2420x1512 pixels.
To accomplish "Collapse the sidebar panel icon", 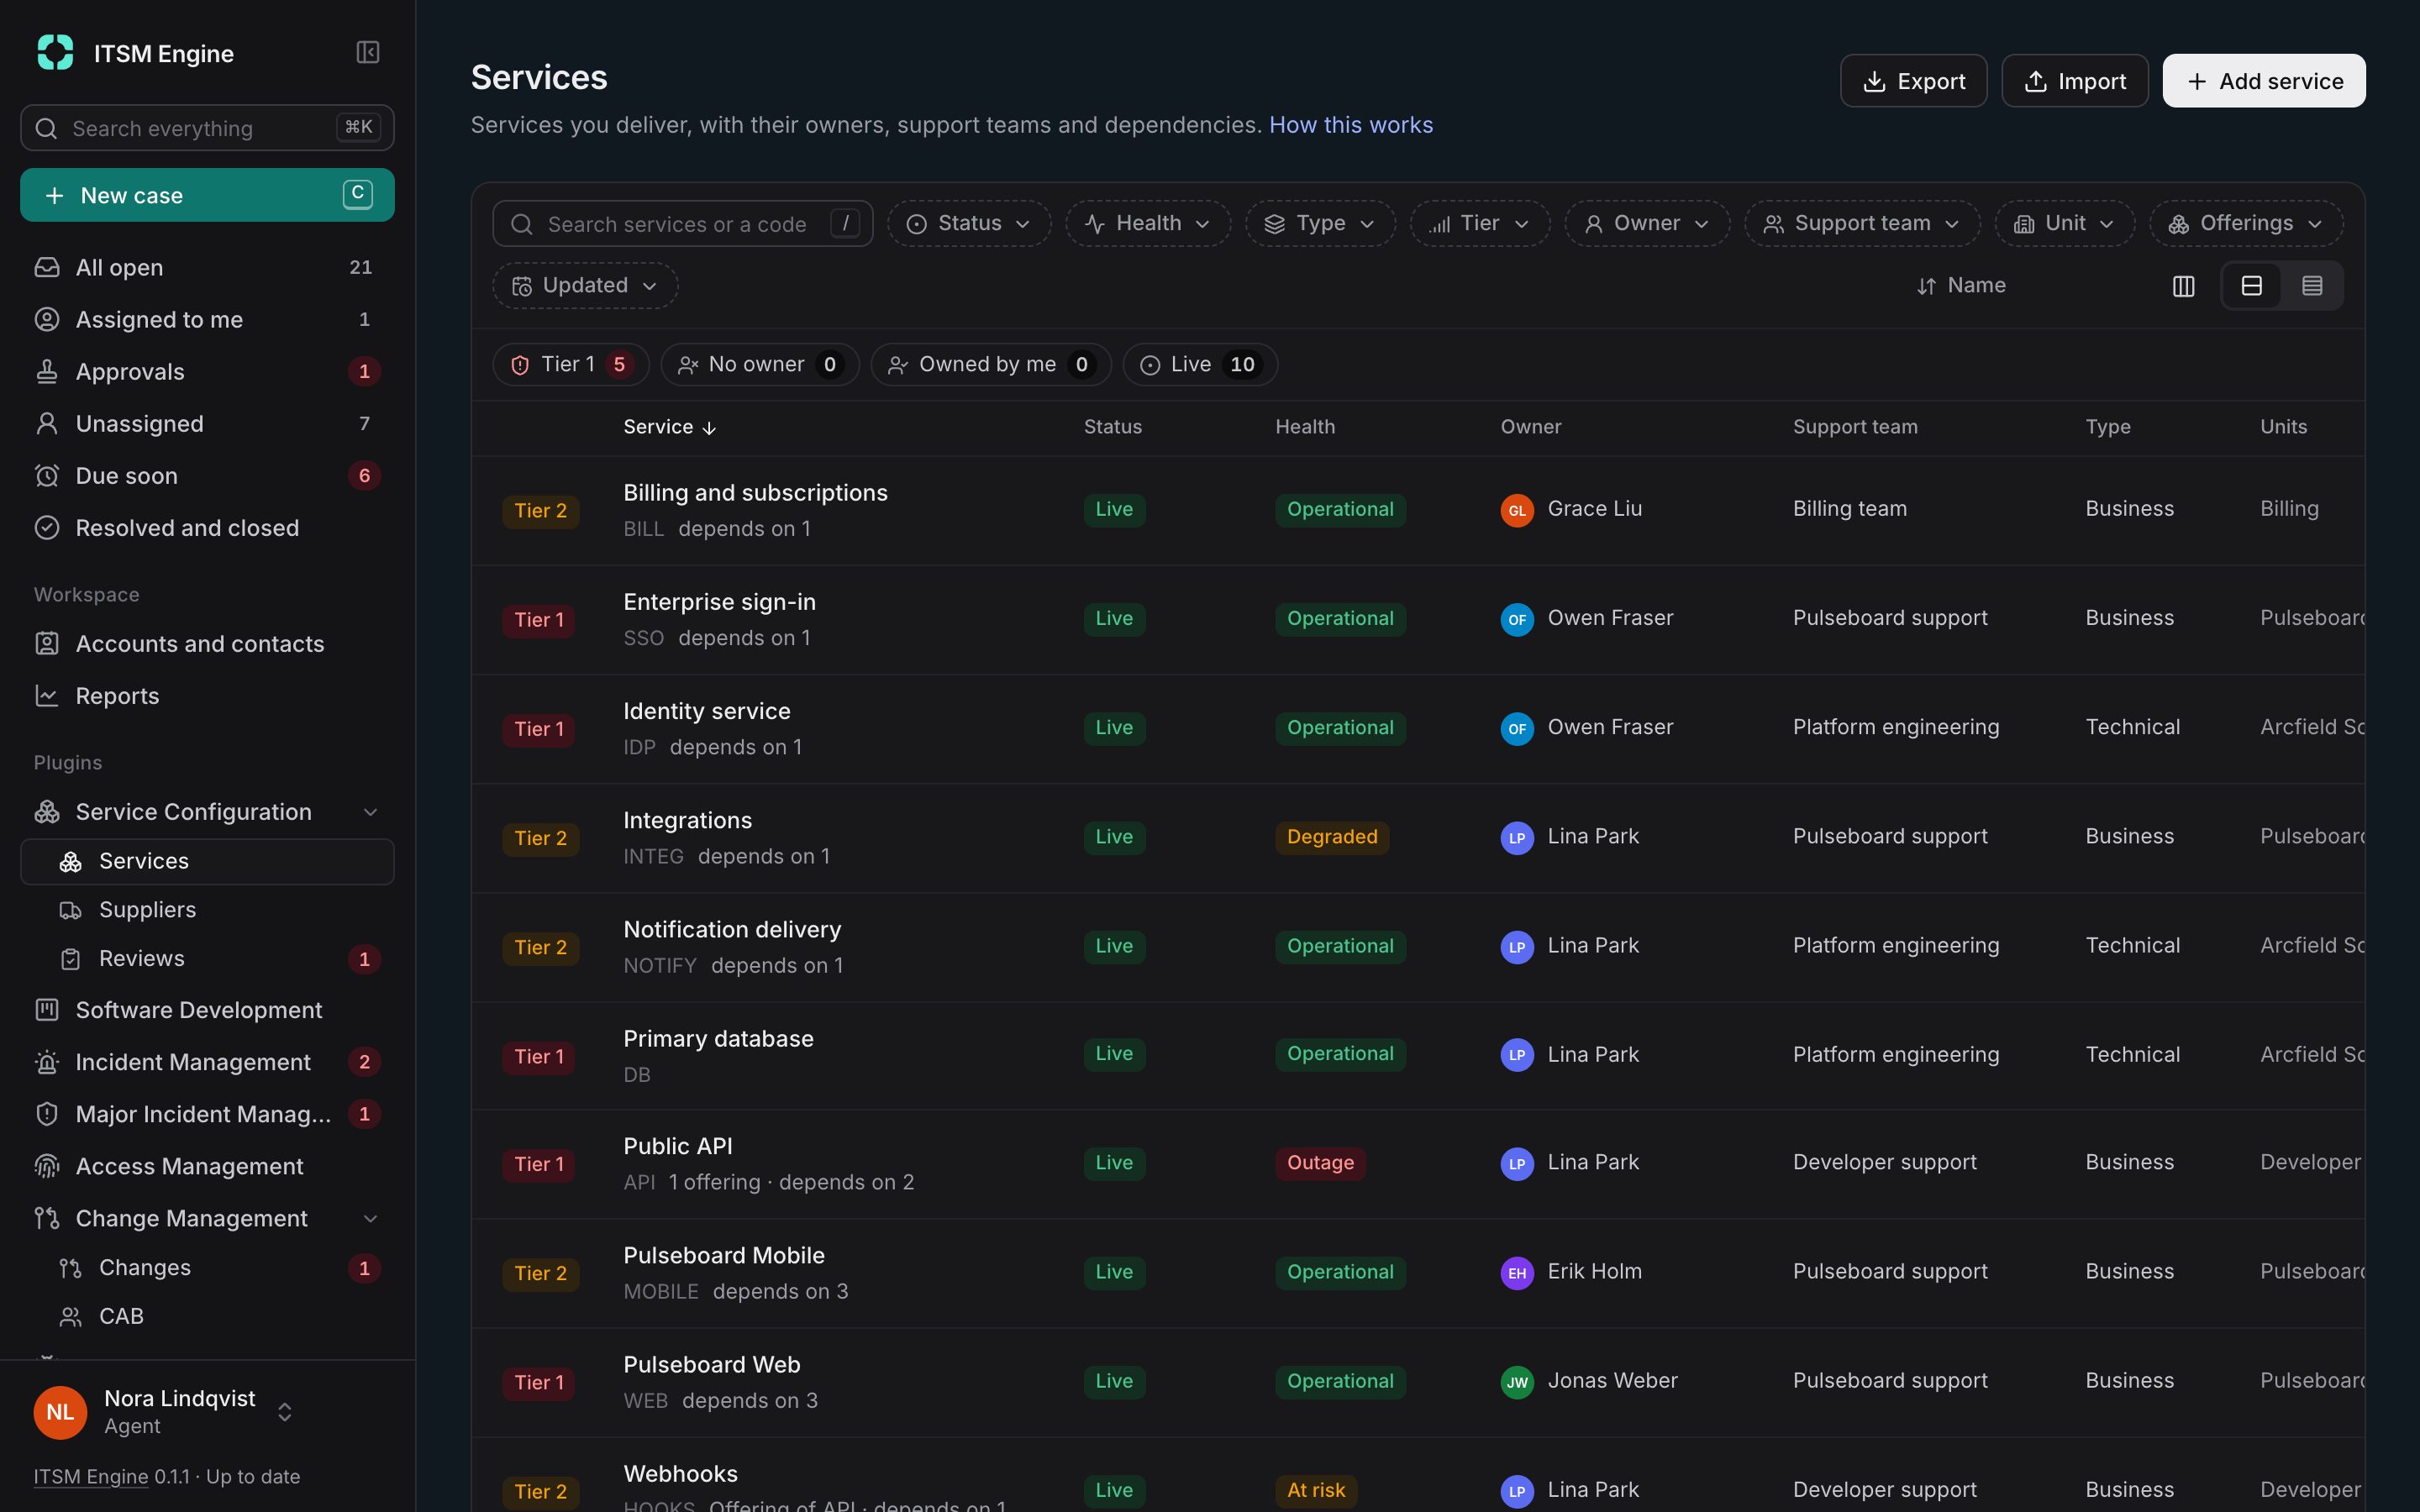I will [x=367, y=52].
